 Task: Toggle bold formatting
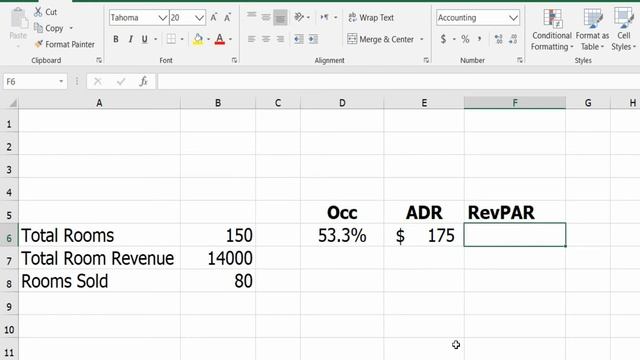click(116, 39)
